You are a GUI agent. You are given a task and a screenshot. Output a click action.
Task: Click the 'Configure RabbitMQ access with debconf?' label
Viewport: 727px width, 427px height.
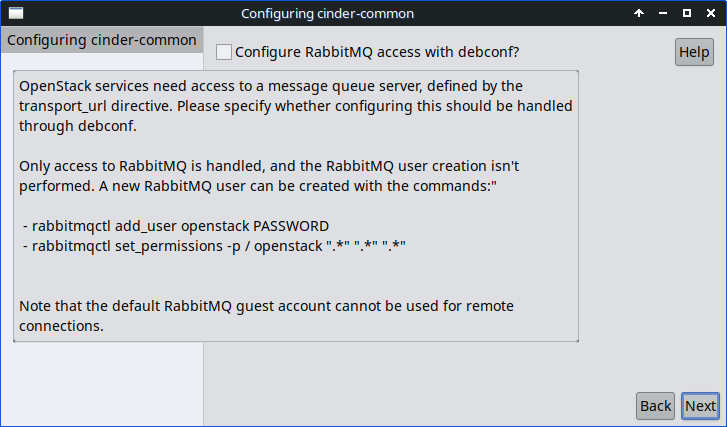coord(377,52)
